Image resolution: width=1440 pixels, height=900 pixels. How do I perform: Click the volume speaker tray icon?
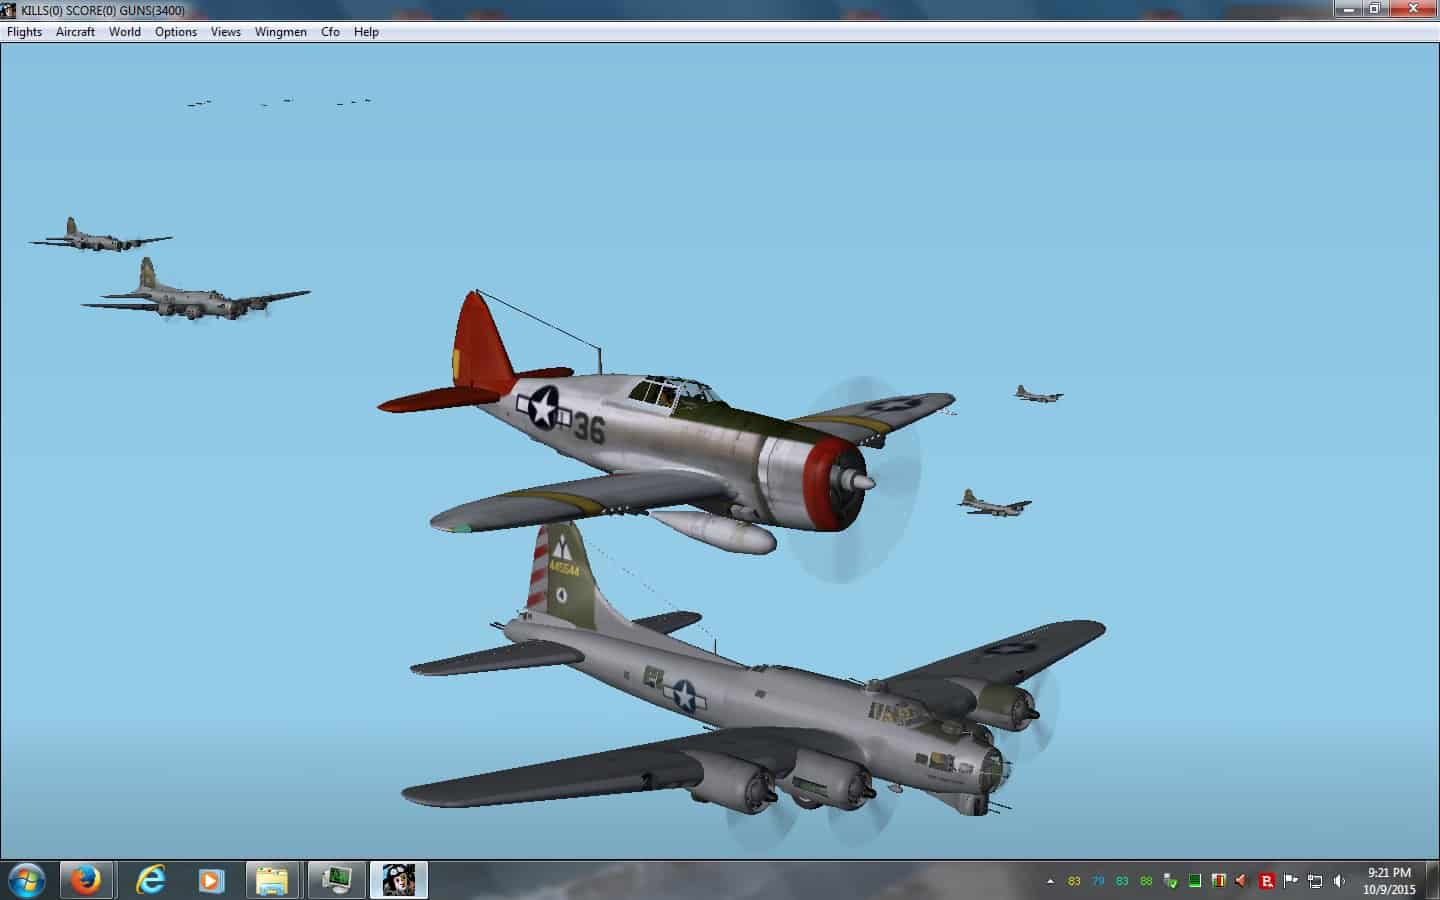[1339, 881]
